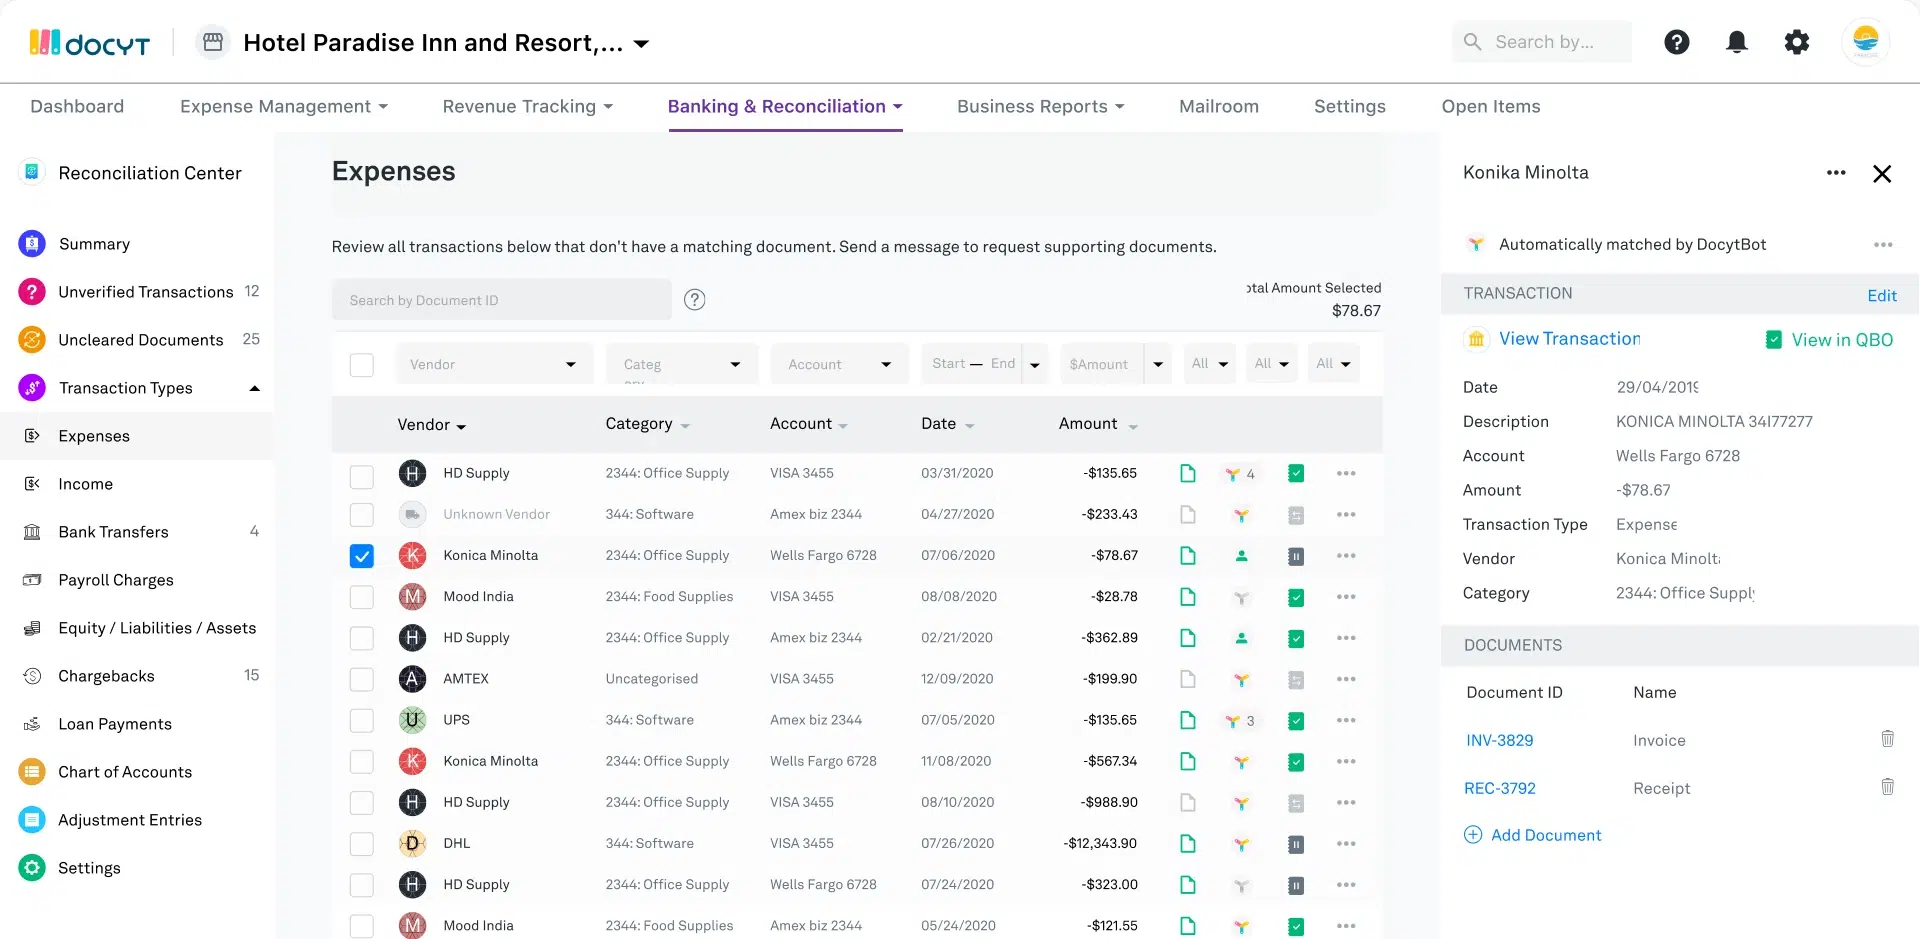Click the top Search by field
The width and height of the screenshot is (1920, 939).
pos(1542,42)
